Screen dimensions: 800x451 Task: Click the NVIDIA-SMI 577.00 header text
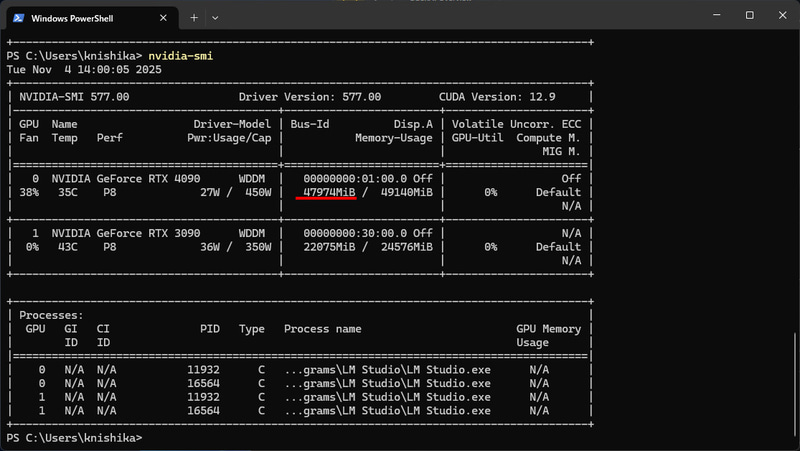point(74,97)
